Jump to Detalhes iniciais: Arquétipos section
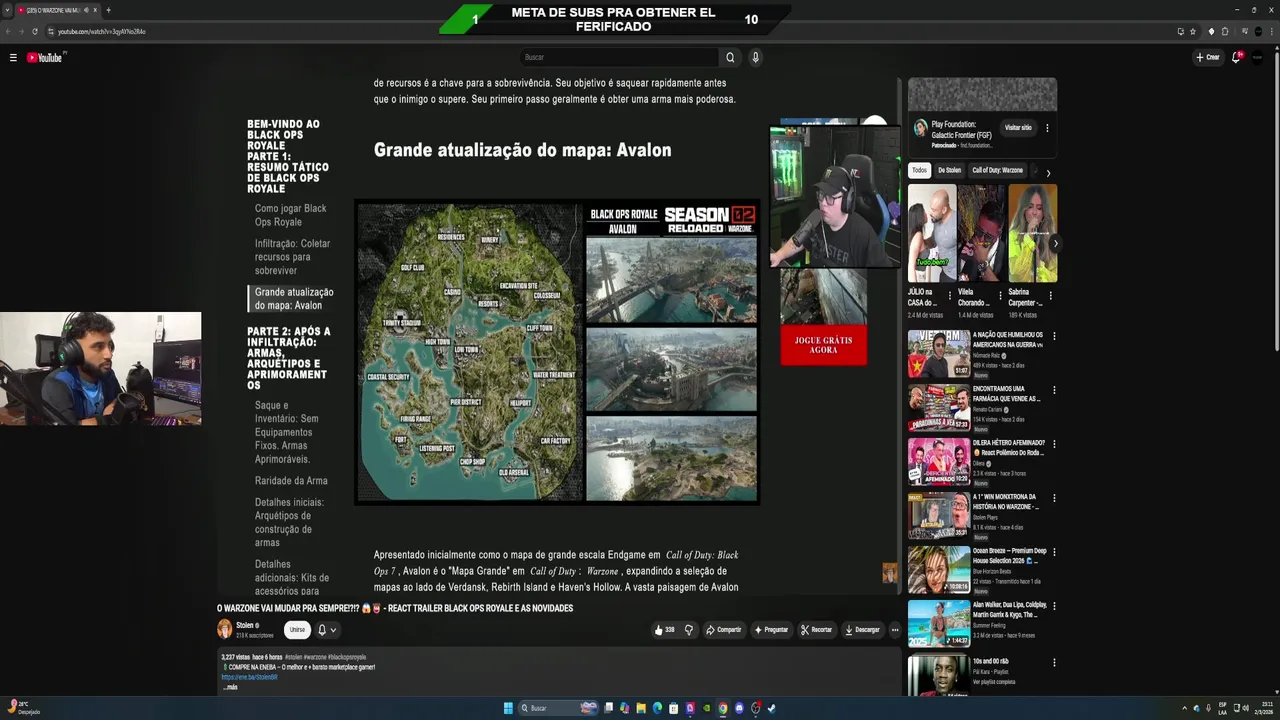The width and height of the screenshot is (1280, 720). 289,522
